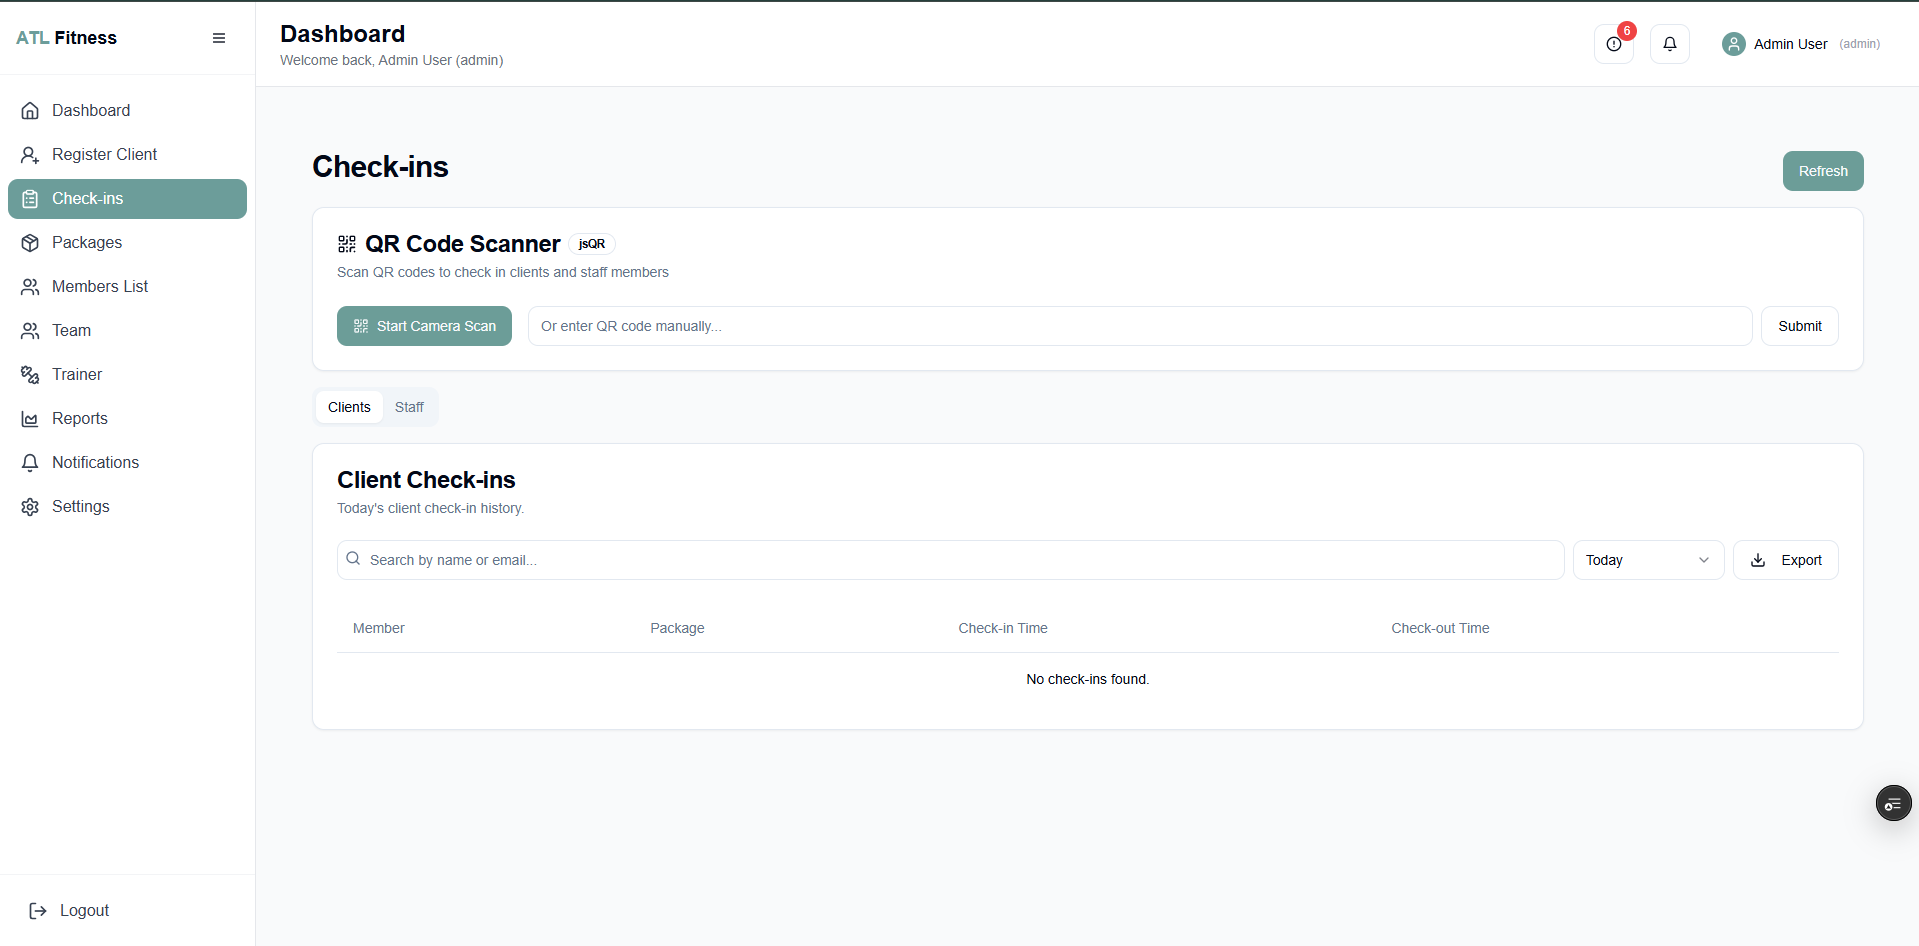The image size is (1919, 946).
Task: Click the Reports chart icon
Action: [x=30, y=419]
